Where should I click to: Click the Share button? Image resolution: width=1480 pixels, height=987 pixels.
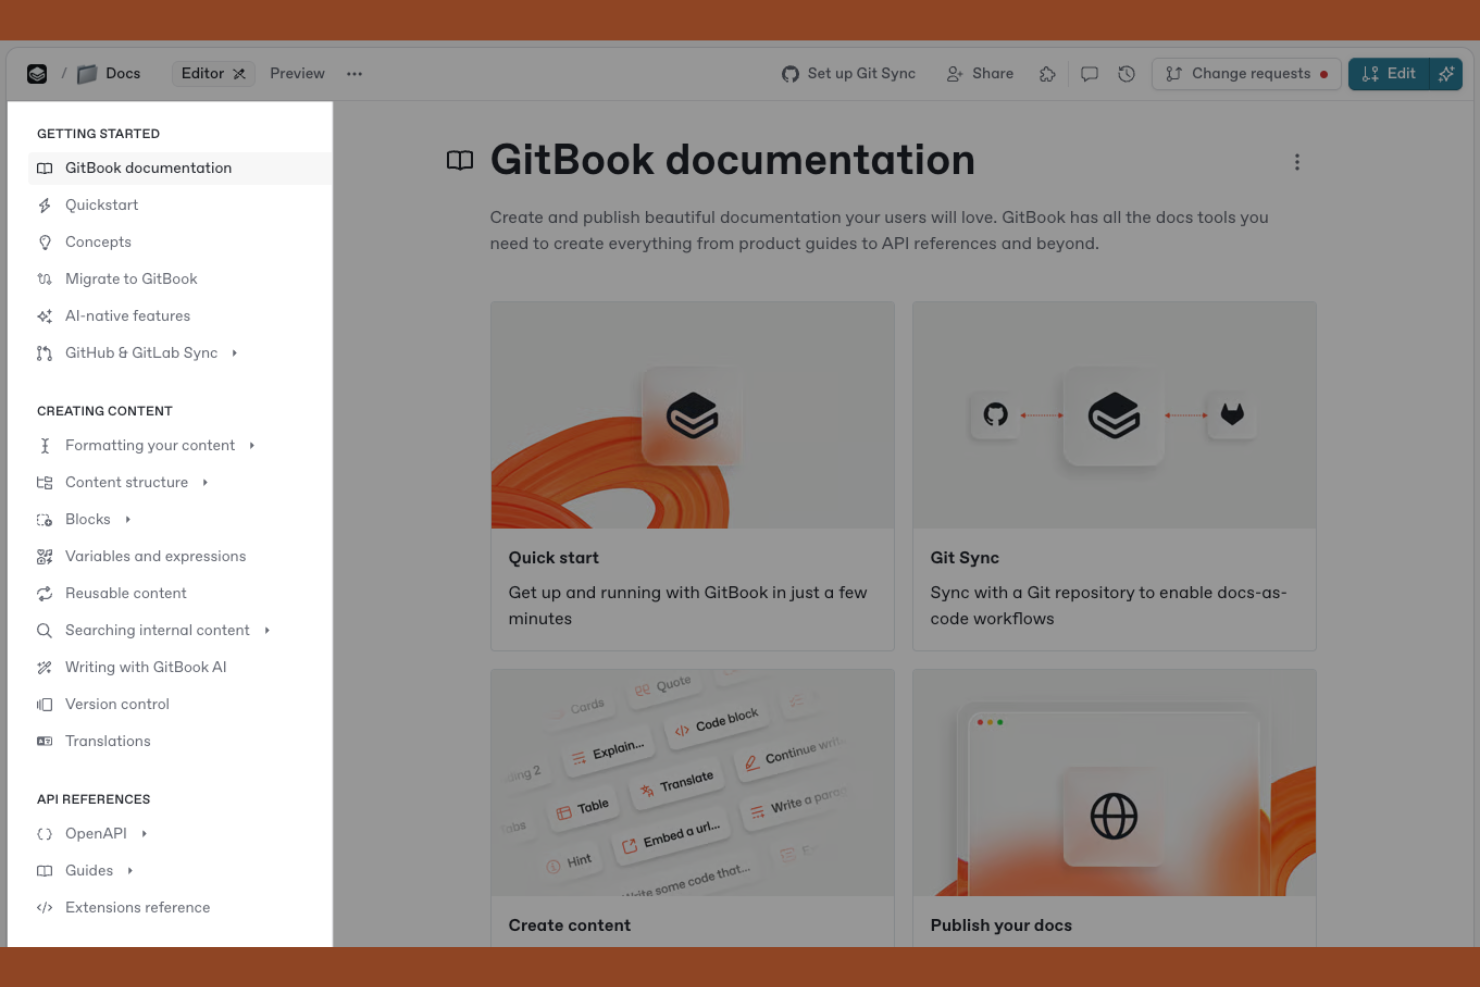pyautogui.click(x=980, y=74)
